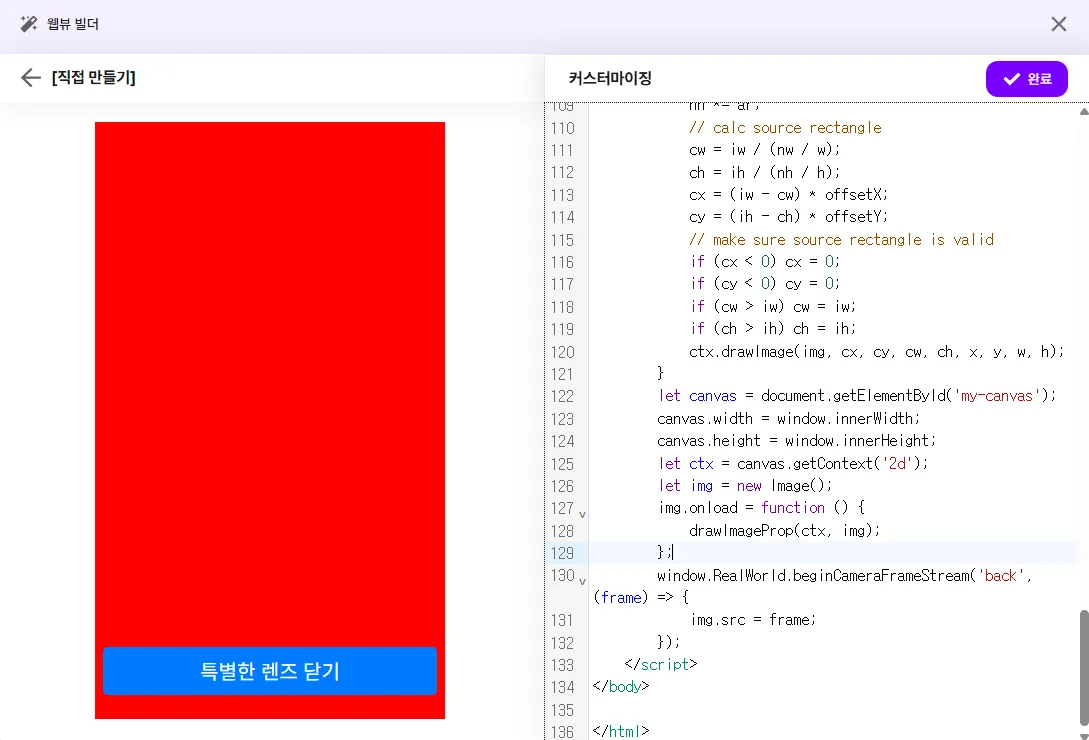The height and width of the screenshot is (740, 1089).
Task: Click the 'cw = iw / (nw / w);' line
Action: [764, 150]
